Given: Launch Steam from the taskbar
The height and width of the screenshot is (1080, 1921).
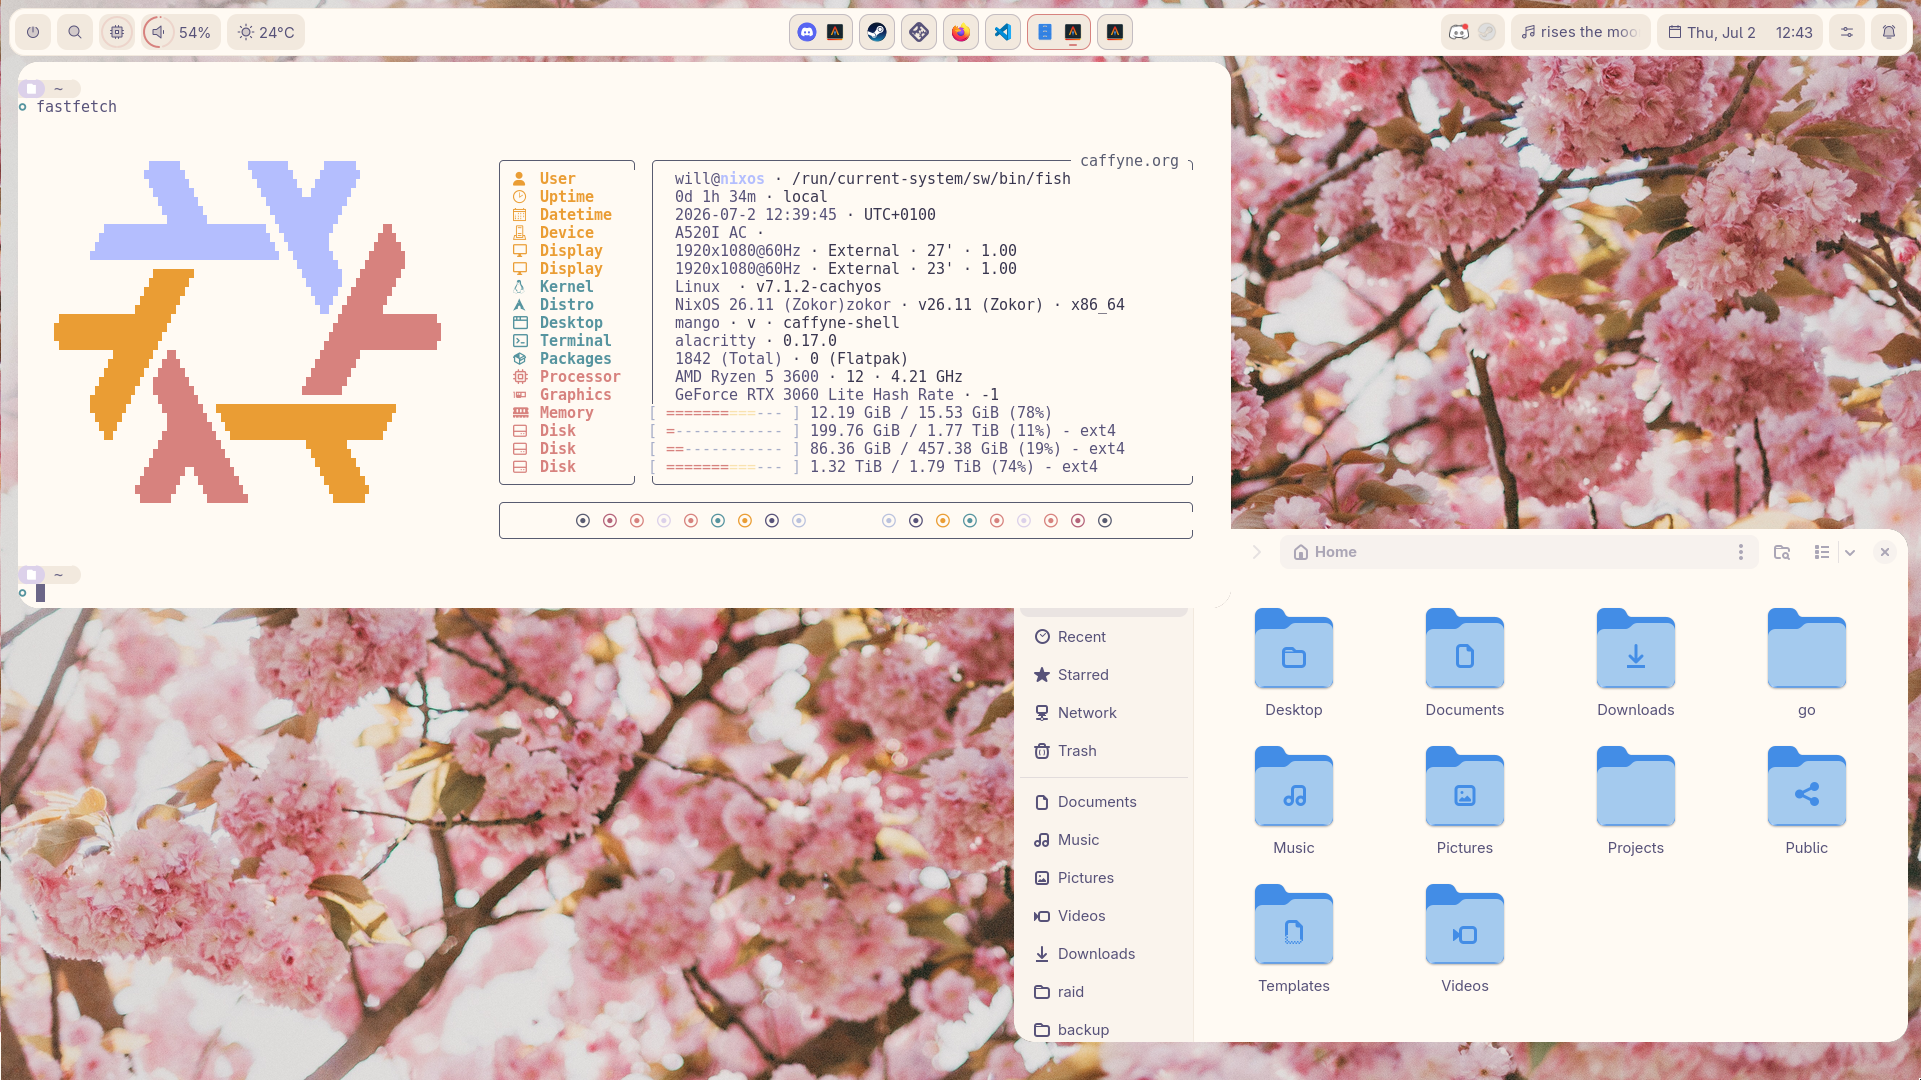Looking at the screenshot, I should 877,32.
